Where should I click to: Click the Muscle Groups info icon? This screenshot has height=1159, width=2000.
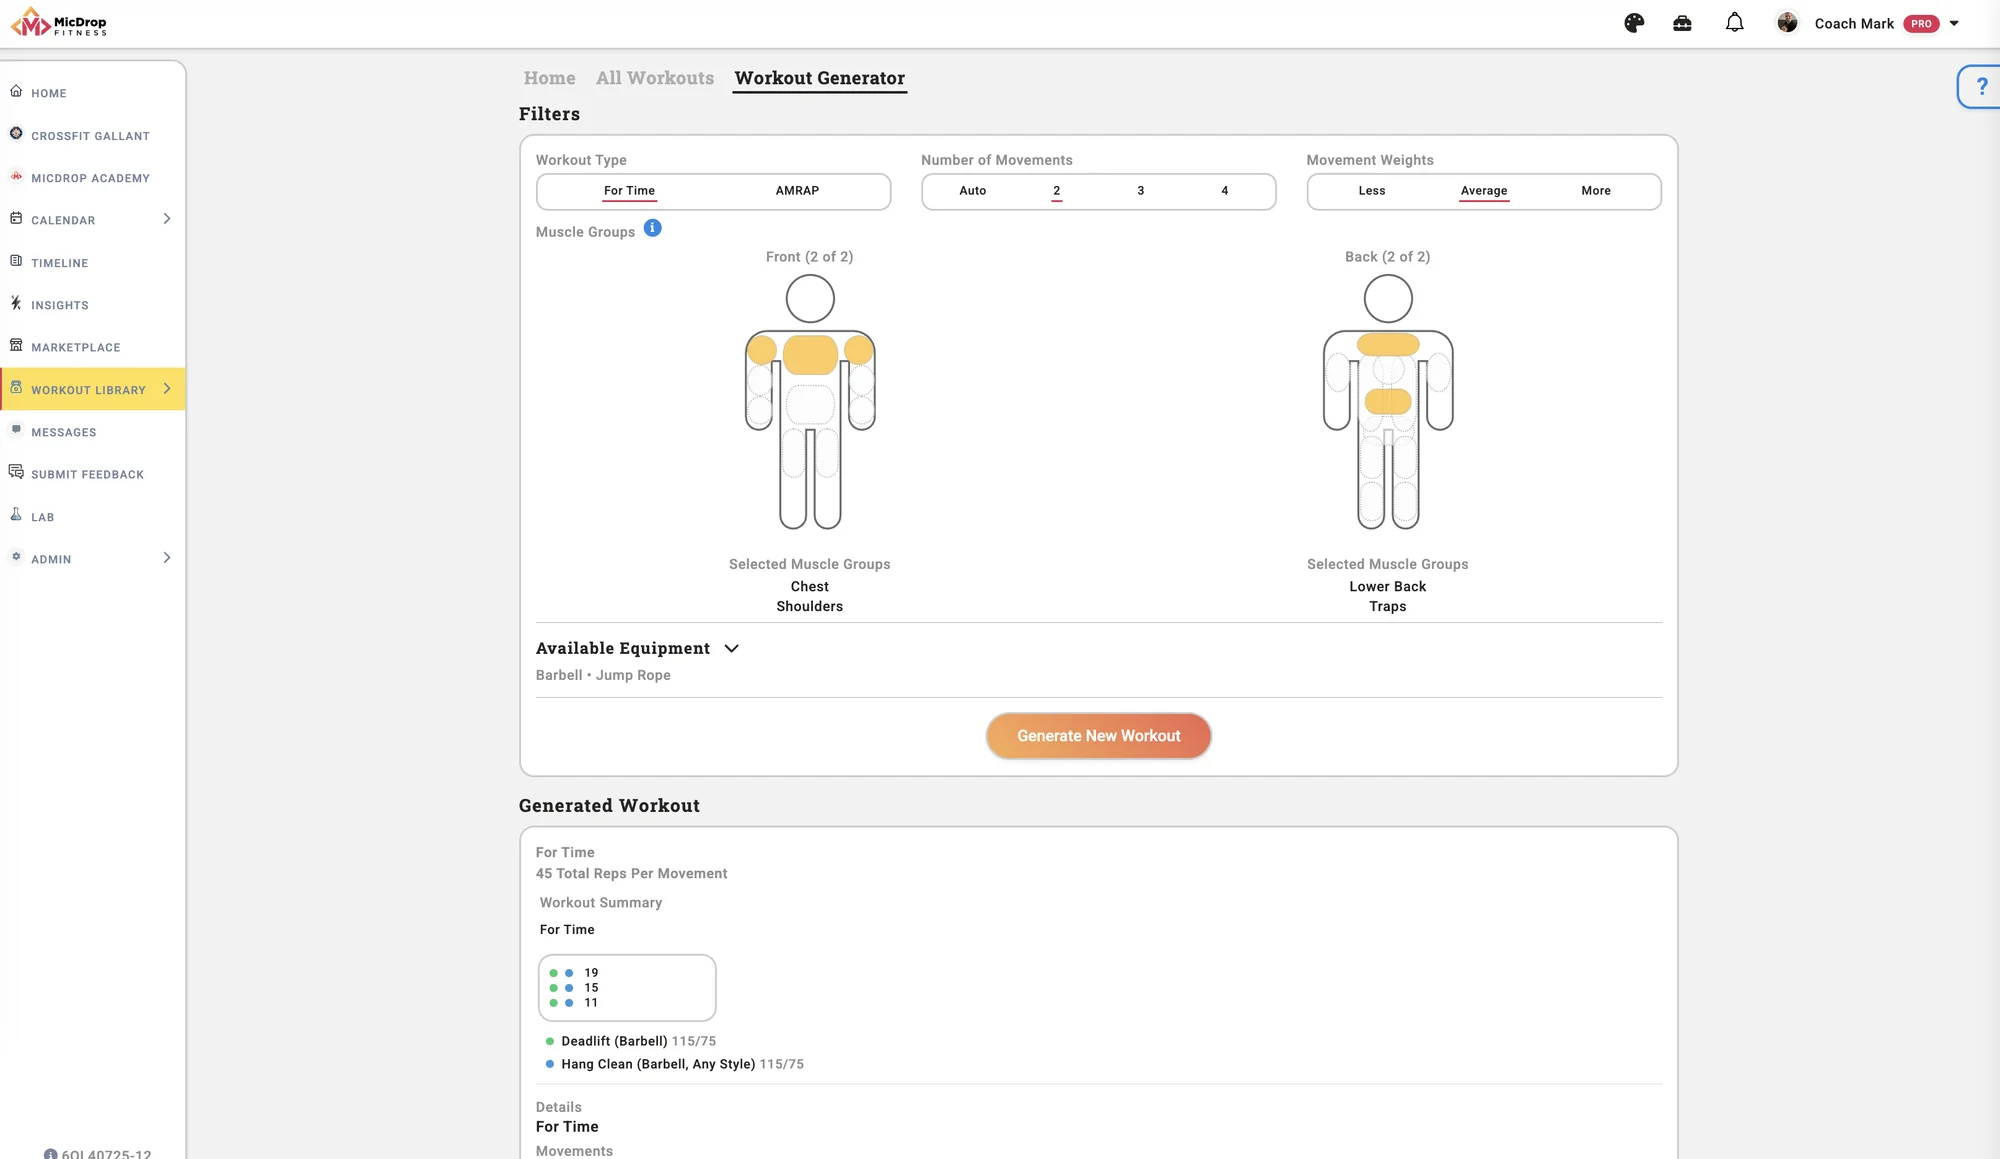652,228
